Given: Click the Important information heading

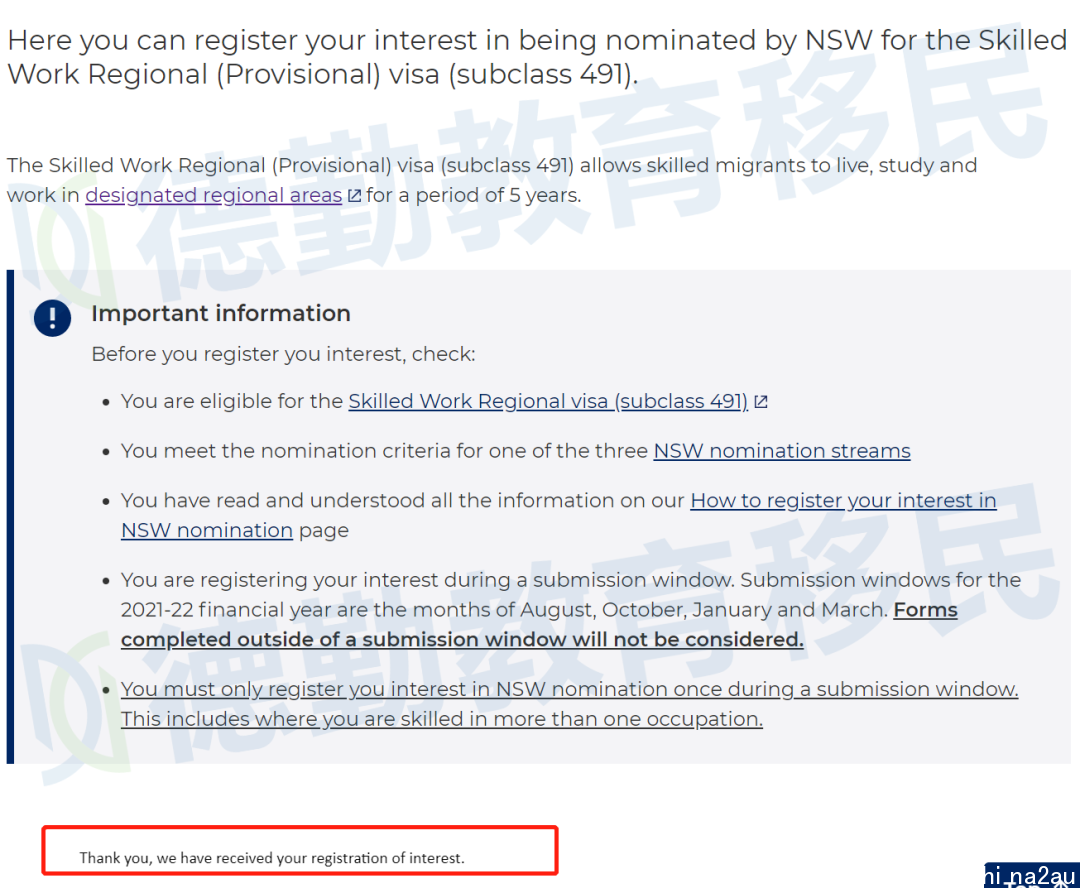Looking at the screenshot, I should [x=221, y=313].
